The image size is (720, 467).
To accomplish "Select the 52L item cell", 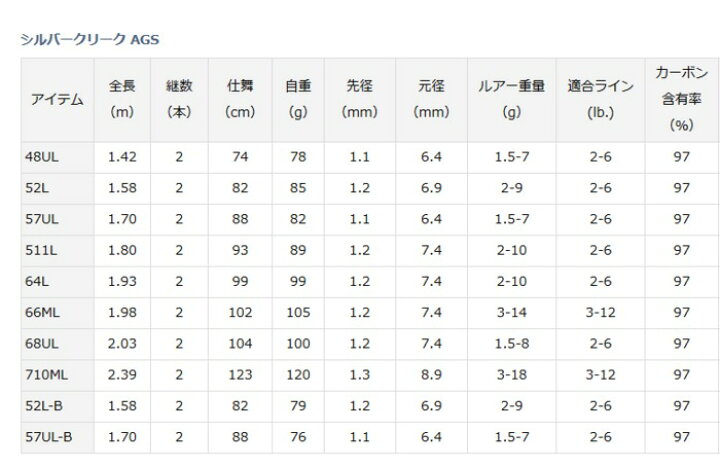I will pyautogui.click(x=57, y=188).
